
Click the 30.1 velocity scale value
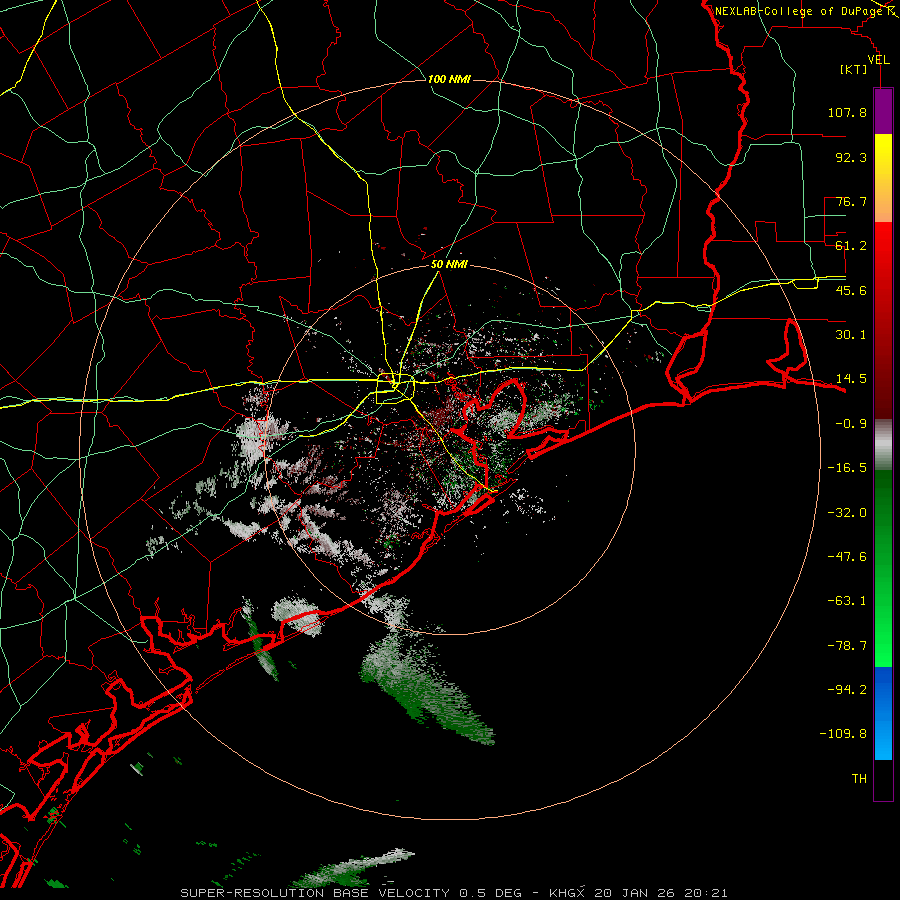(851, 335)
